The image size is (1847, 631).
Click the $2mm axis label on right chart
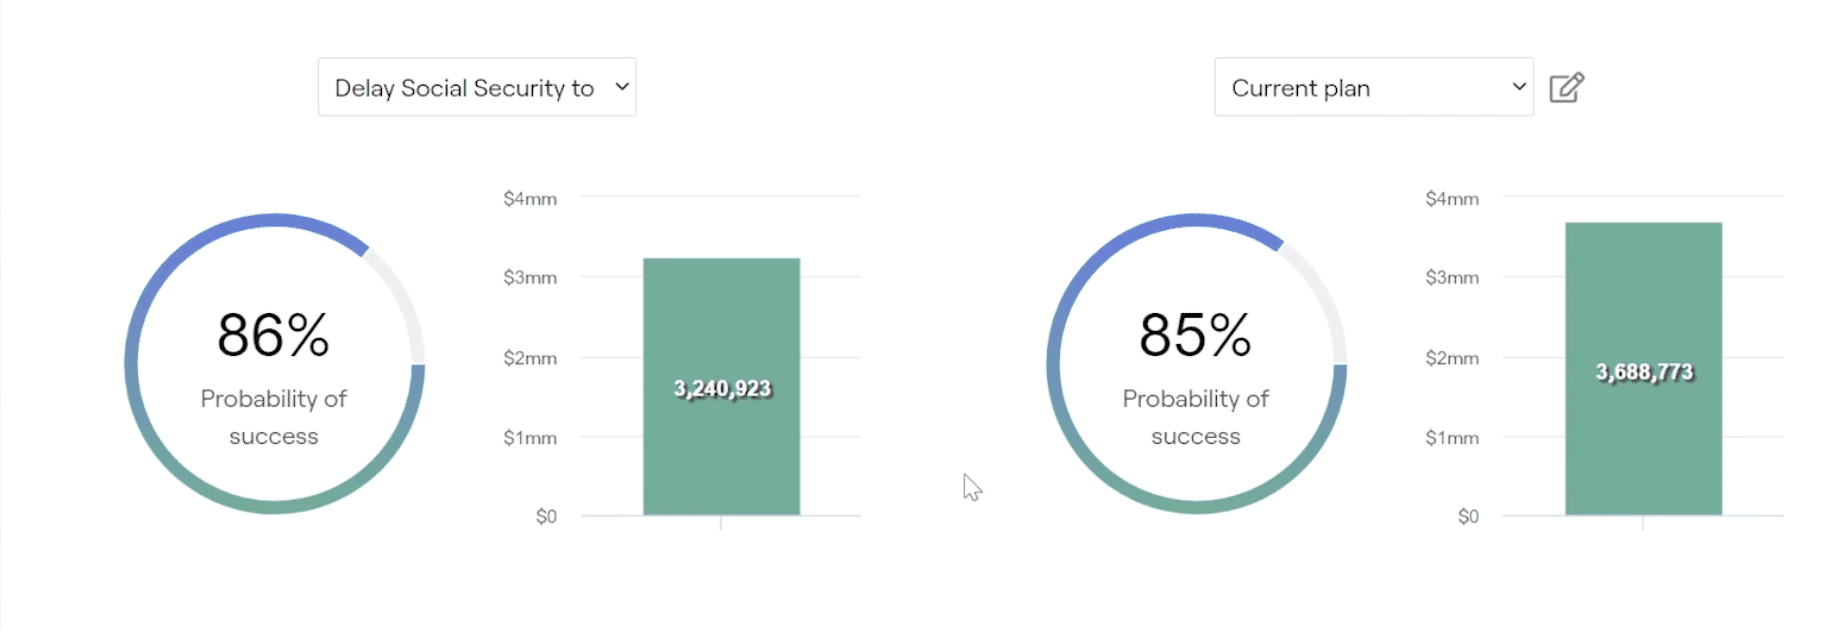1452,358
